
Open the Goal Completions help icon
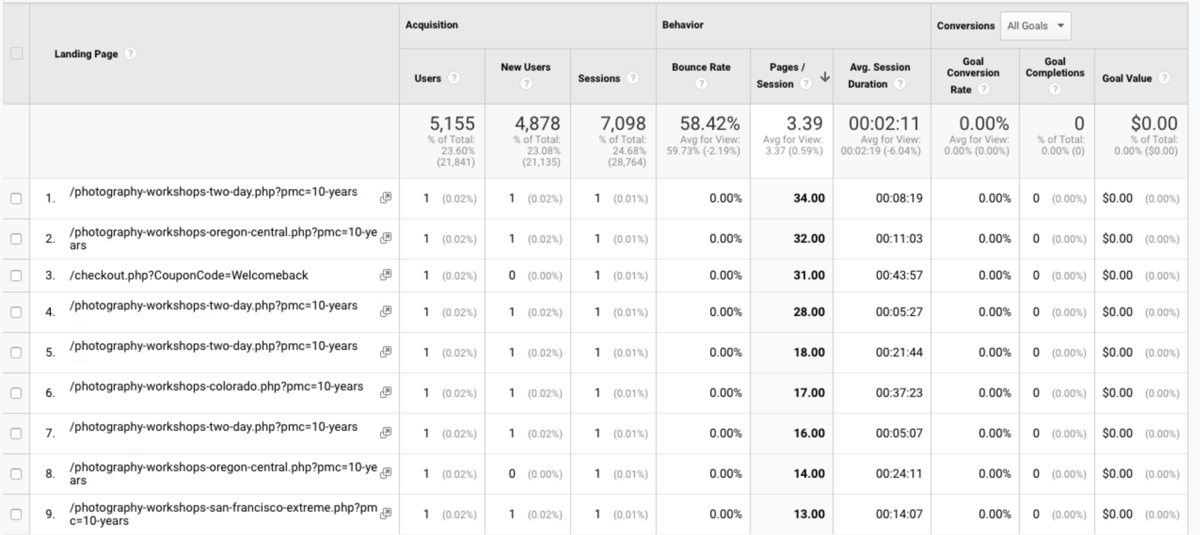[1055, 89]
